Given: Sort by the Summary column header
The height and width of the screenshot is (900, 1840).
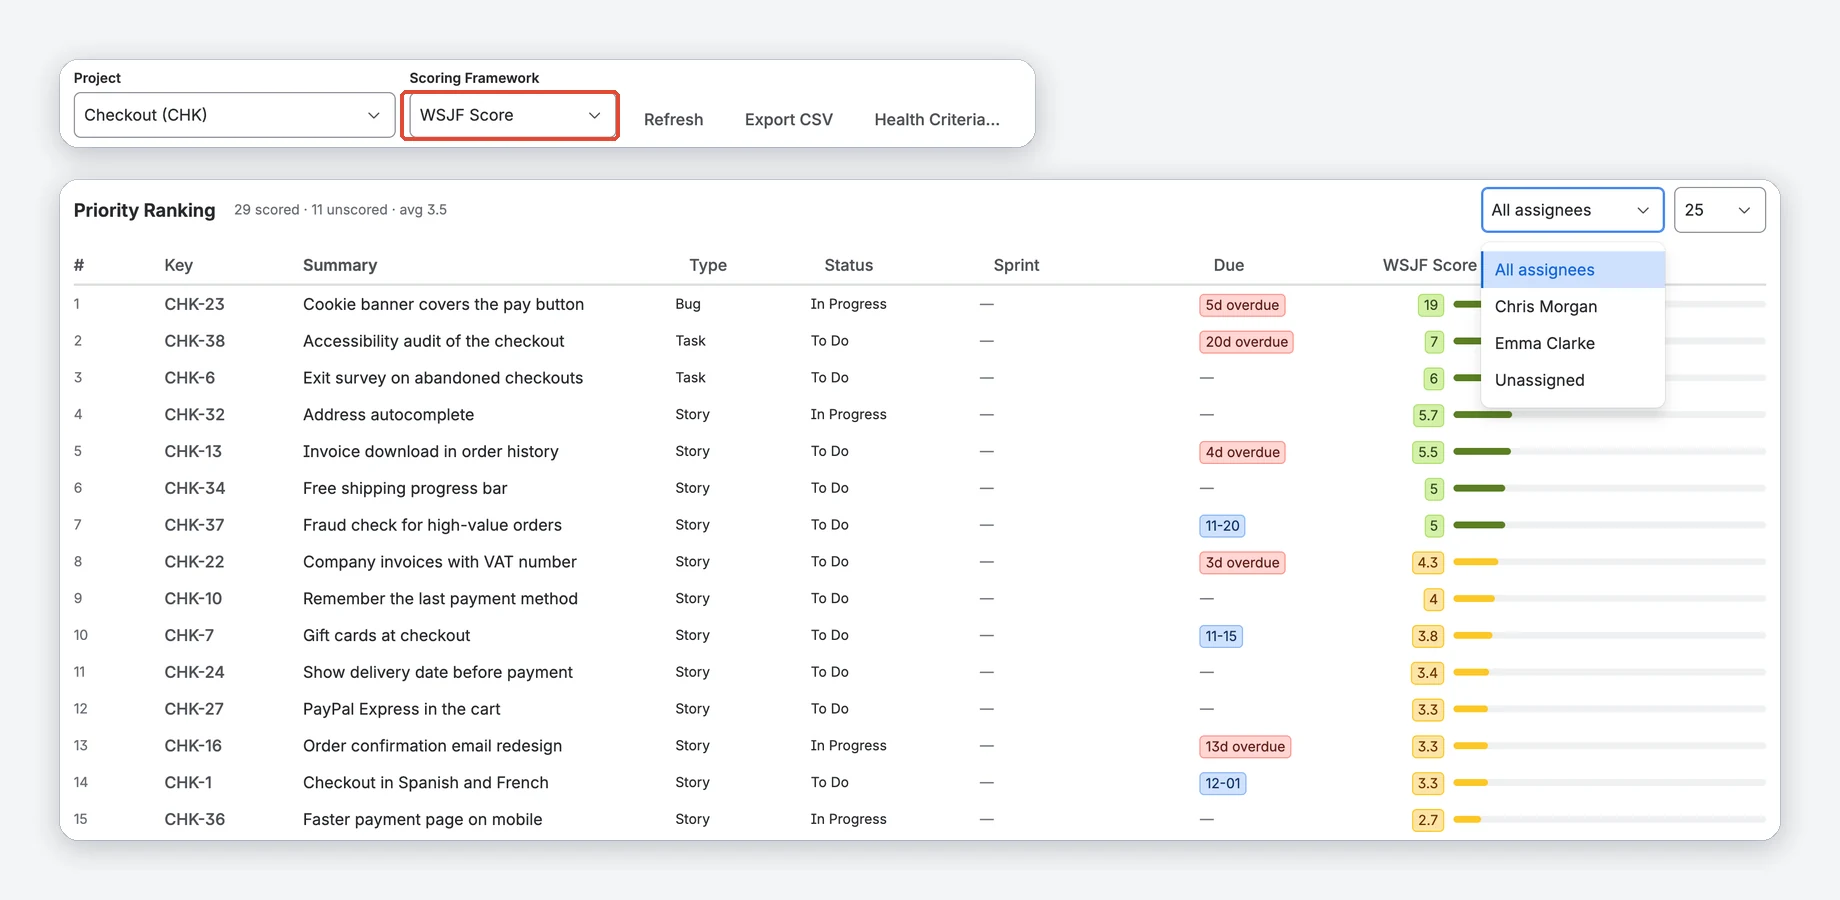Looking at the screenshot, I should 340,265.
